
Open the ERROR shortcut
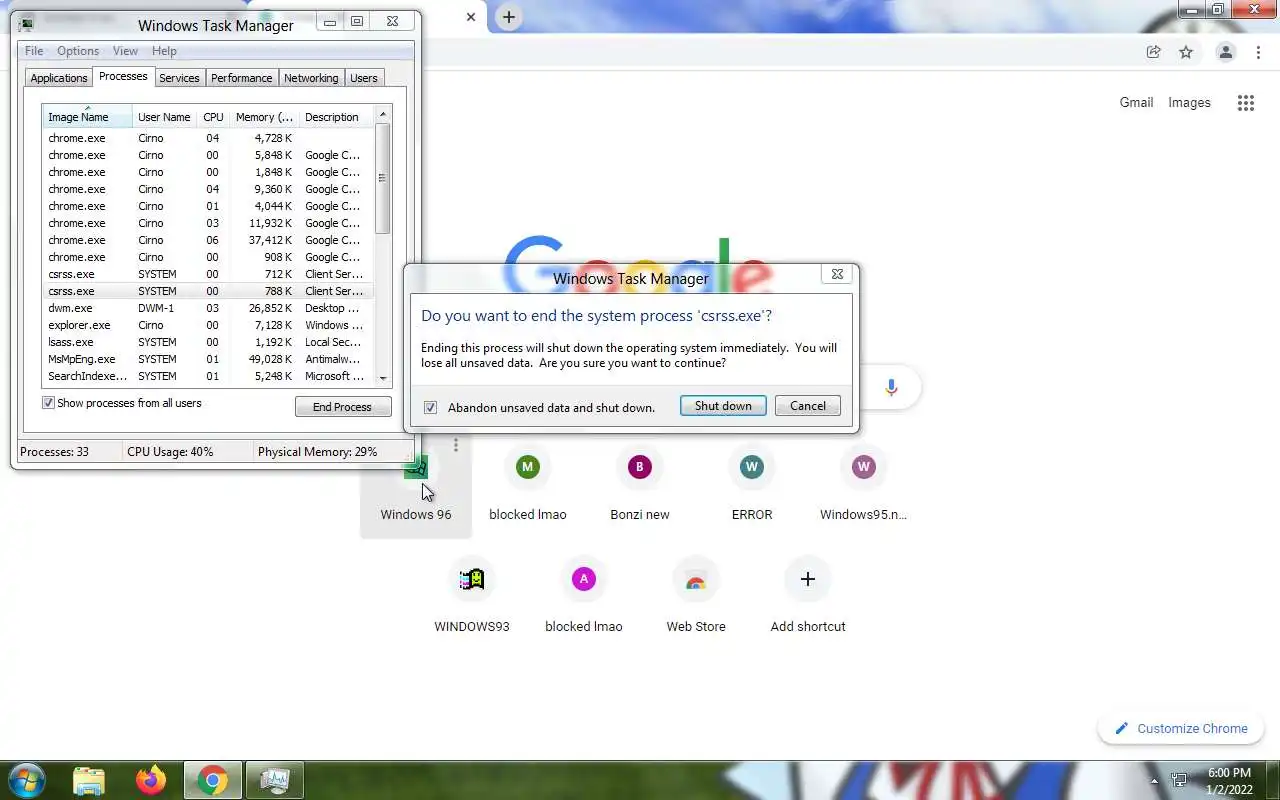tap(752, 485)
